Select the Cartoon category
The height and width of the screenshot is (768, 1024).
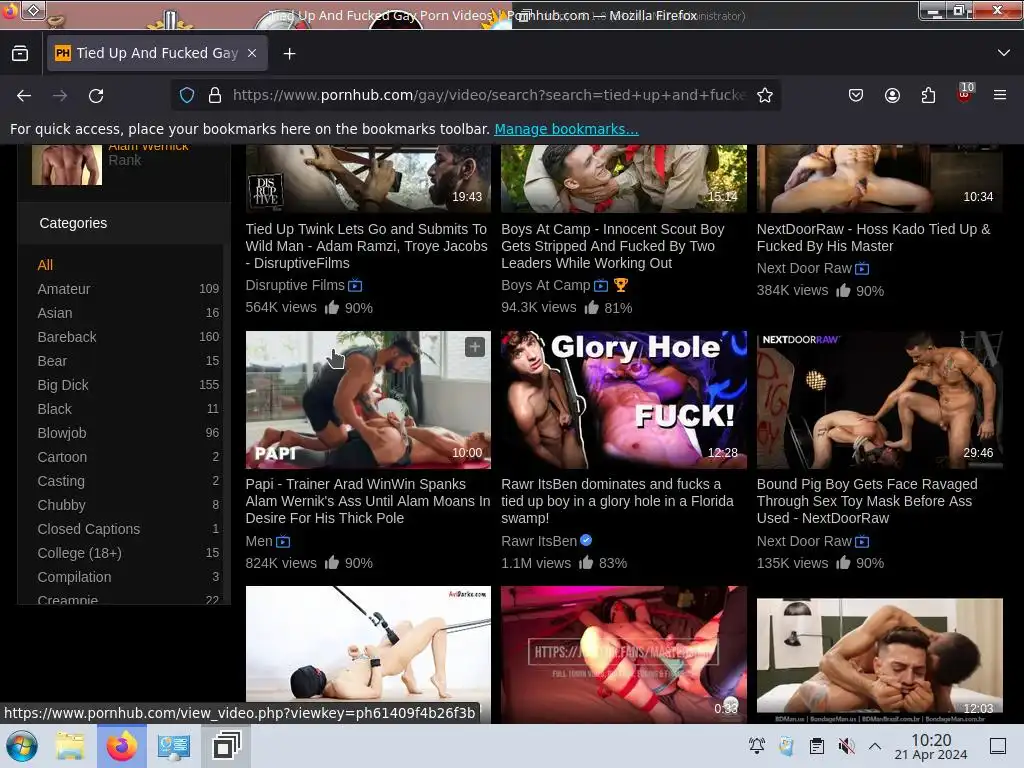pos(62,457)
